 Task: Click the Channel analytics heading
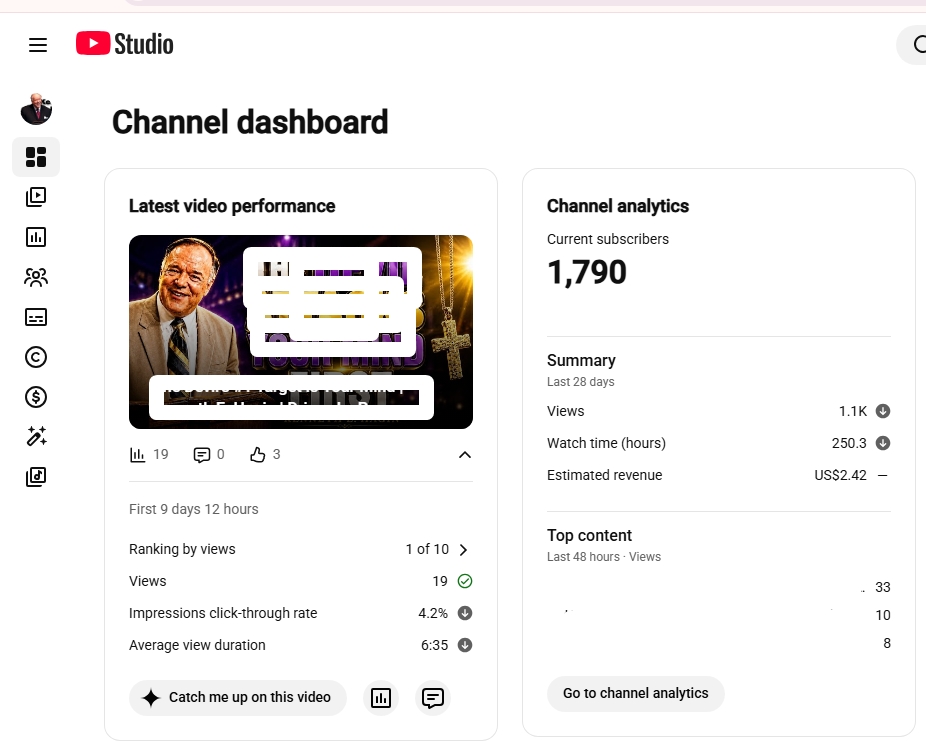click(x=618, y=206)
